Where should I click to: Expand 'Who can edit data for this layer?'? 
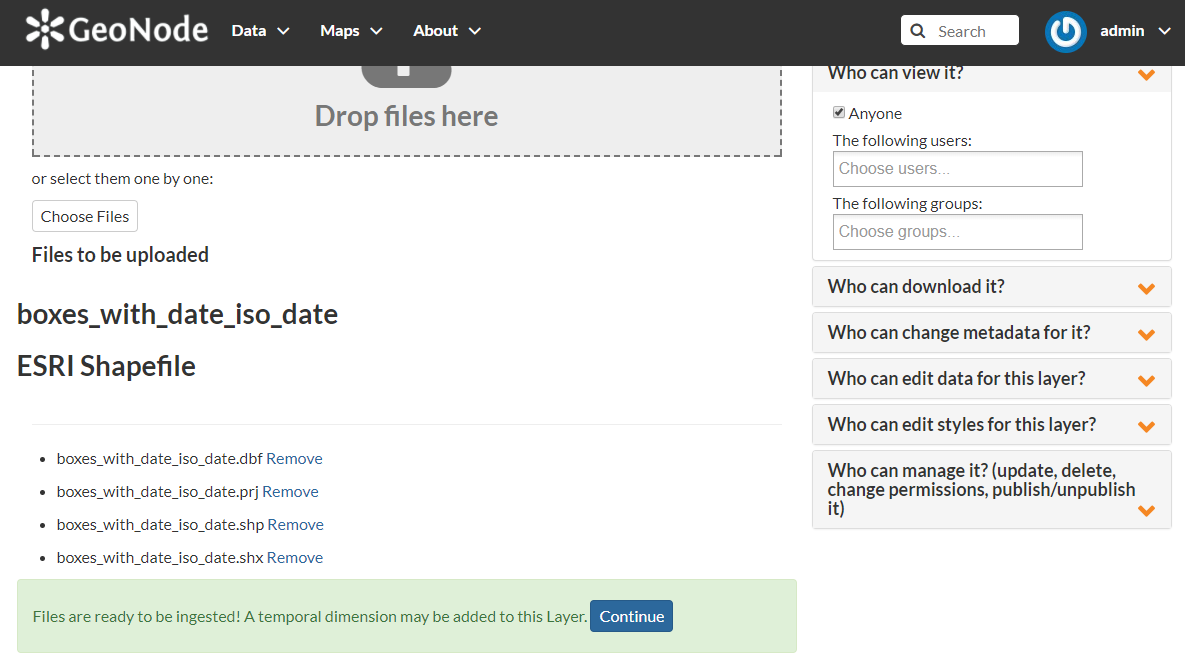click(990, 378)
